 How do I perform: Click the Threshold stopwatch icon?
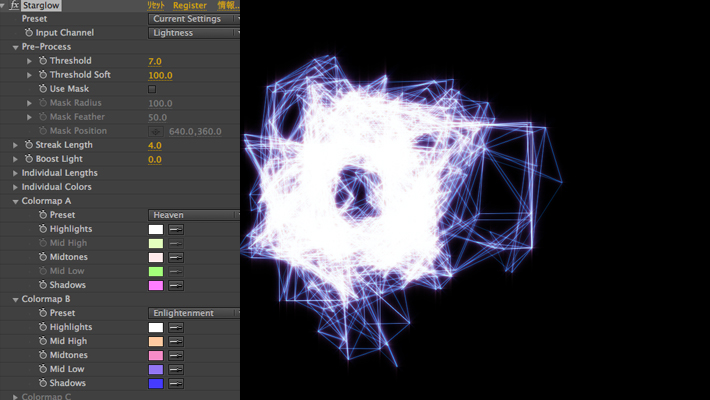pos(43,61)
